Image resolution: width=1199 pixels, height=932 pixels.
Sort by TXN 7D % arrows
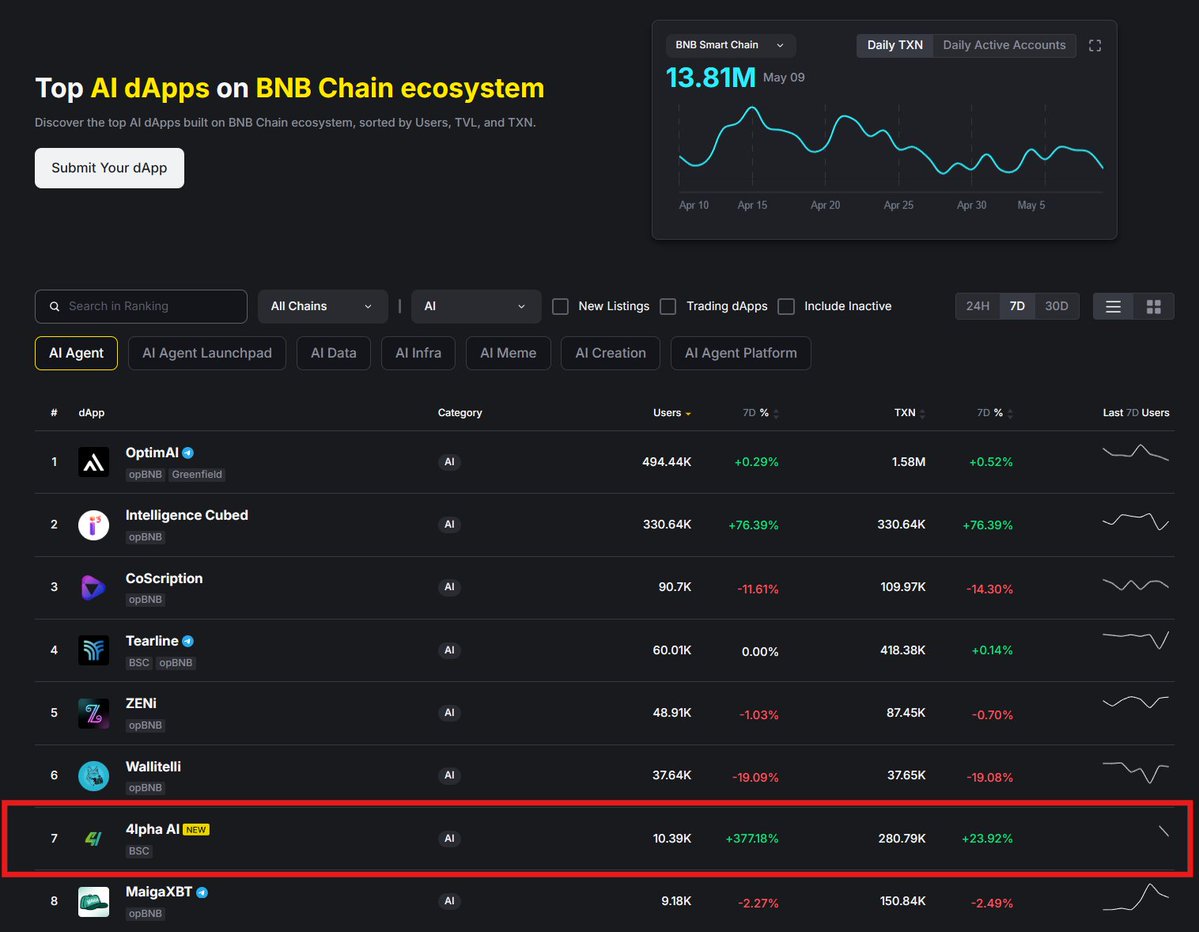(x=1010, y=414)
